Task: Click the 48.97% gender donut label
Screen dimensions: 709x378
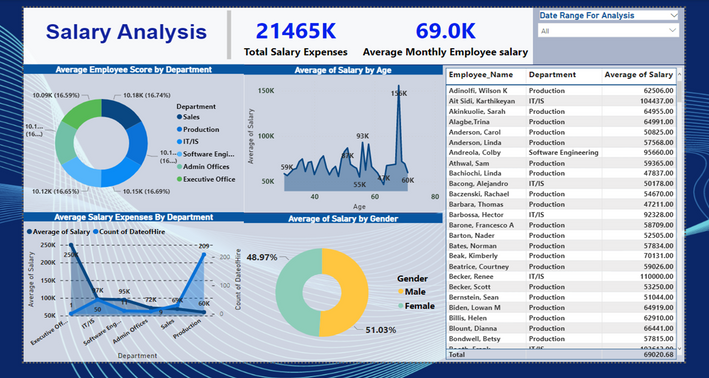Action: pos(261,257)
